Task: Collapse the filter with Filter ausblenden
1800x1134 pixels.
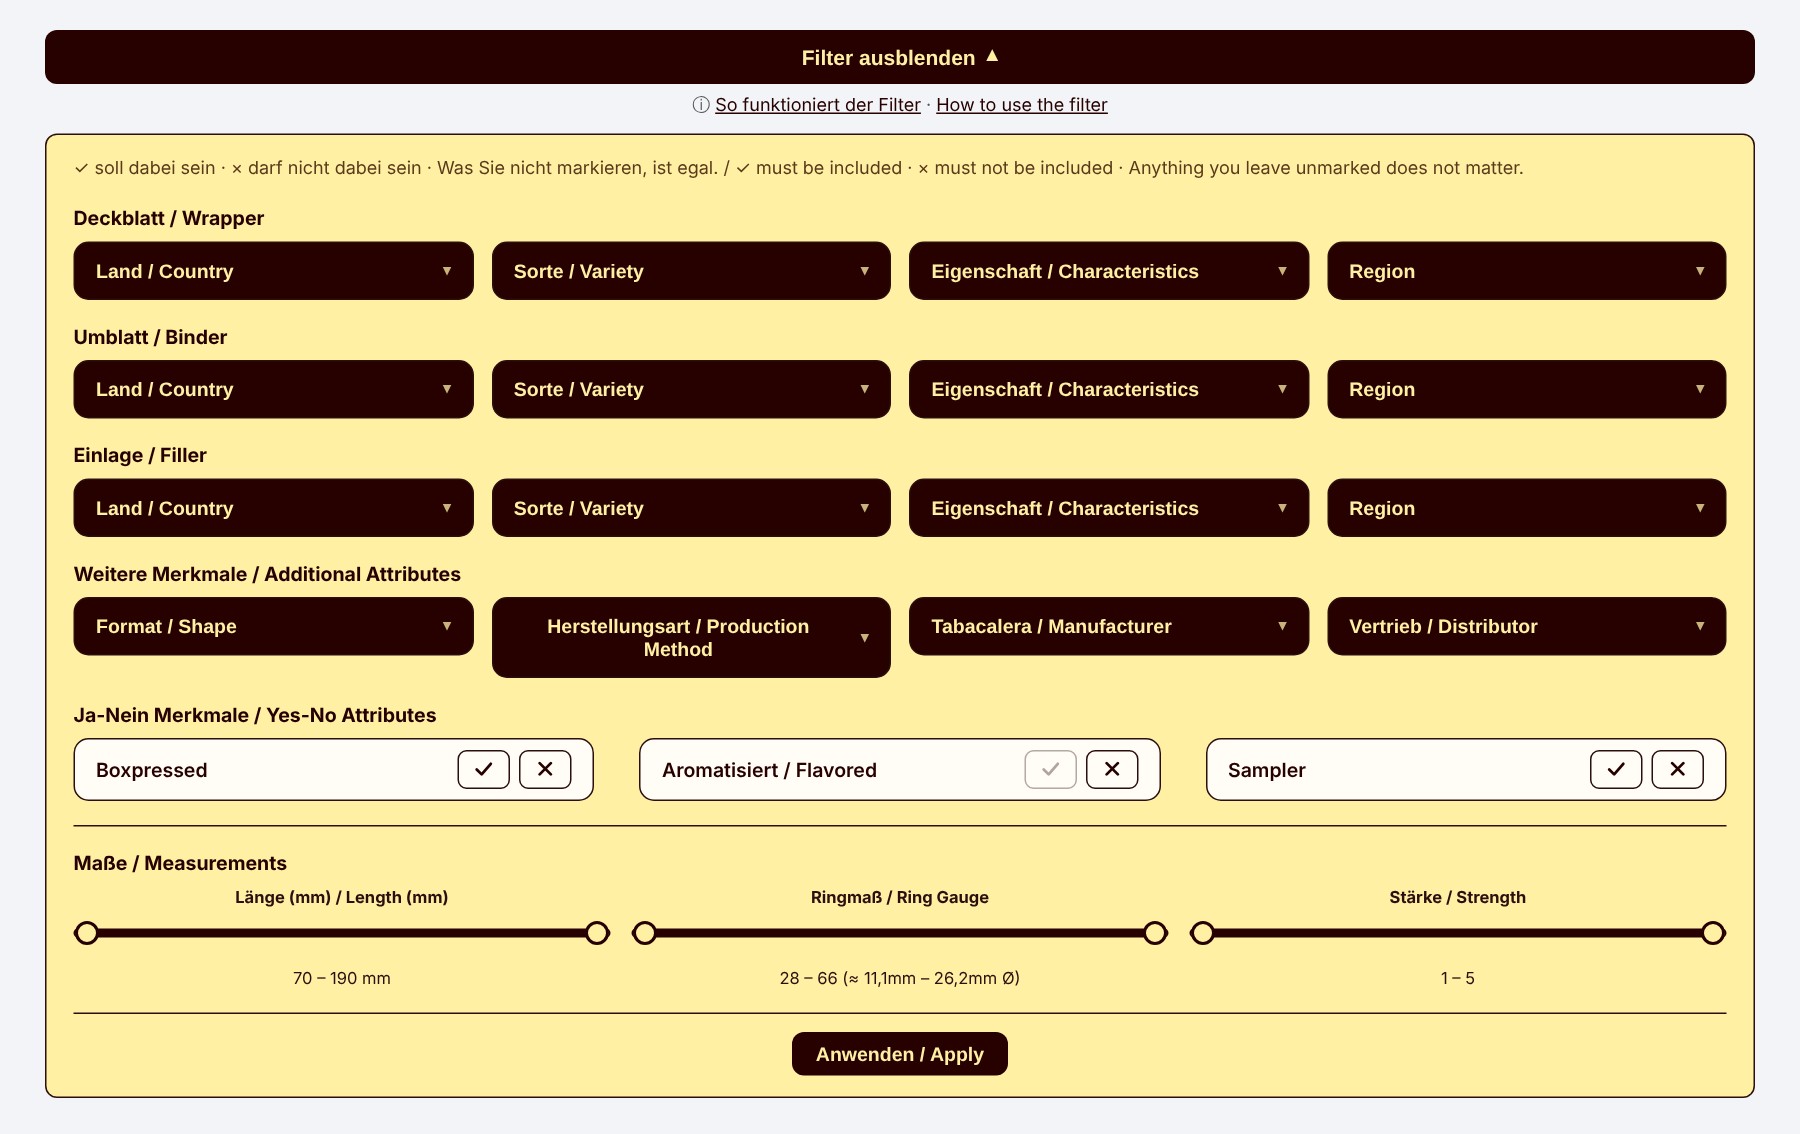Action: pyautogui.click(x=900, y=57)
